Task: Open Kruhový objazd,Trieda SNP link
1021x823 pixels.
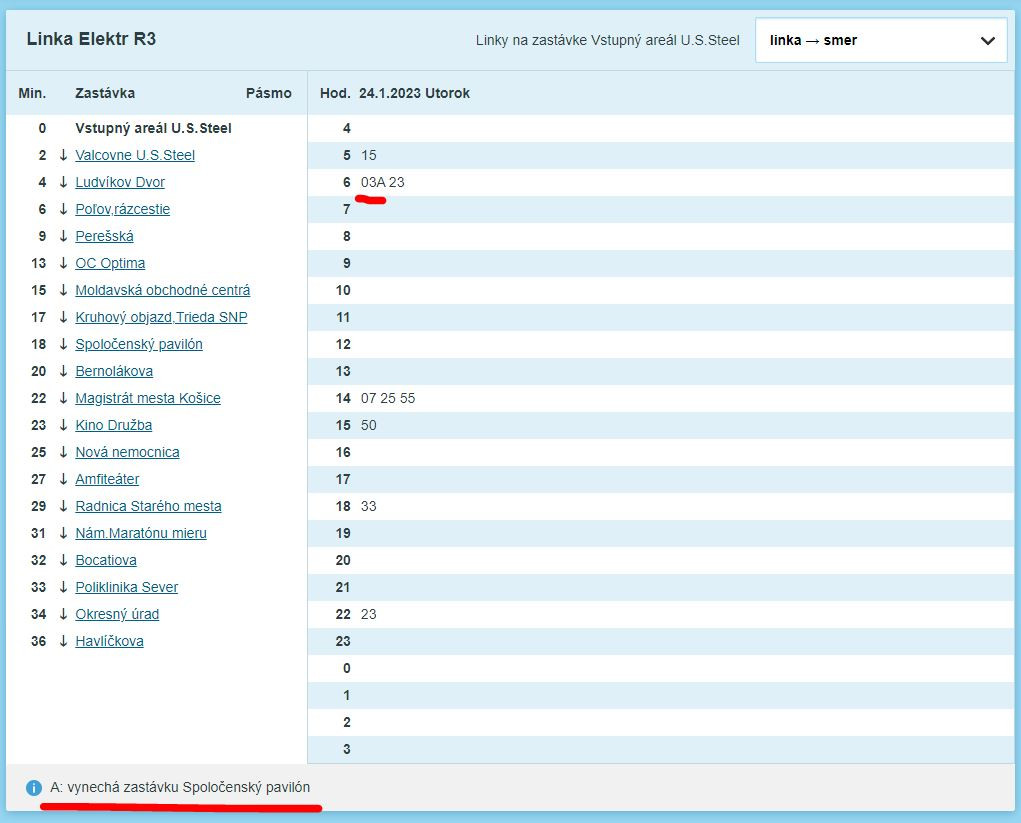Action: tap(161, 317)
